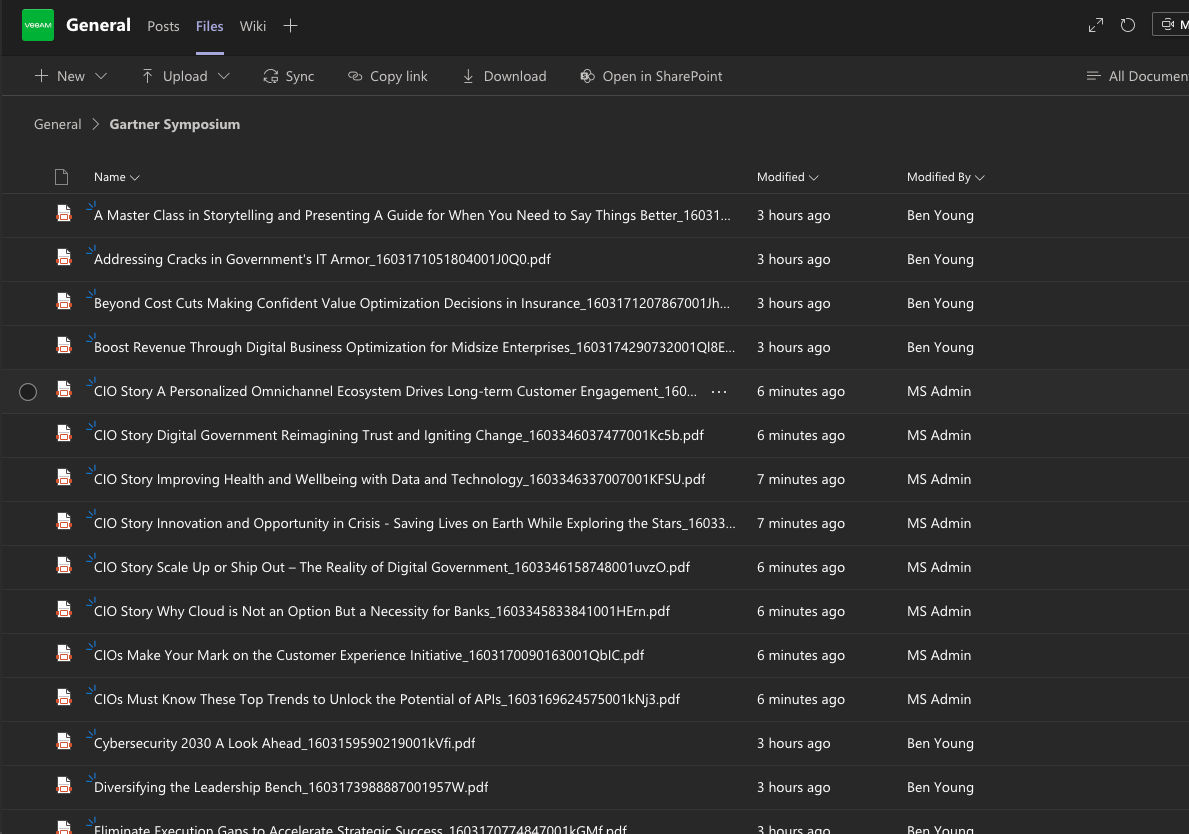Click Ben Young in the Boost Revenue row

(940, 347)
